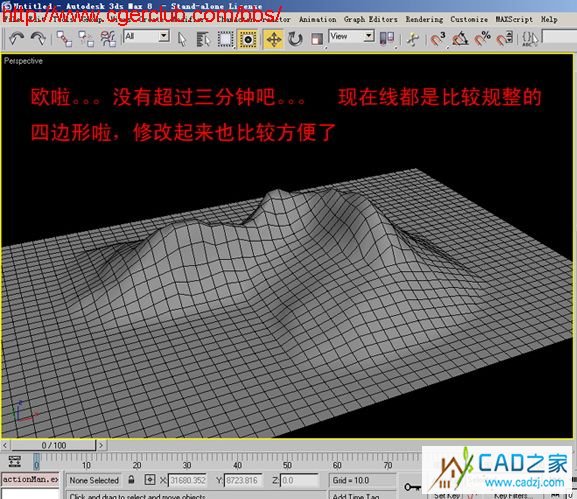This screenshot has height=499, width=577.
Task: Open the Graph Editors menu
Action: point(370,19)
